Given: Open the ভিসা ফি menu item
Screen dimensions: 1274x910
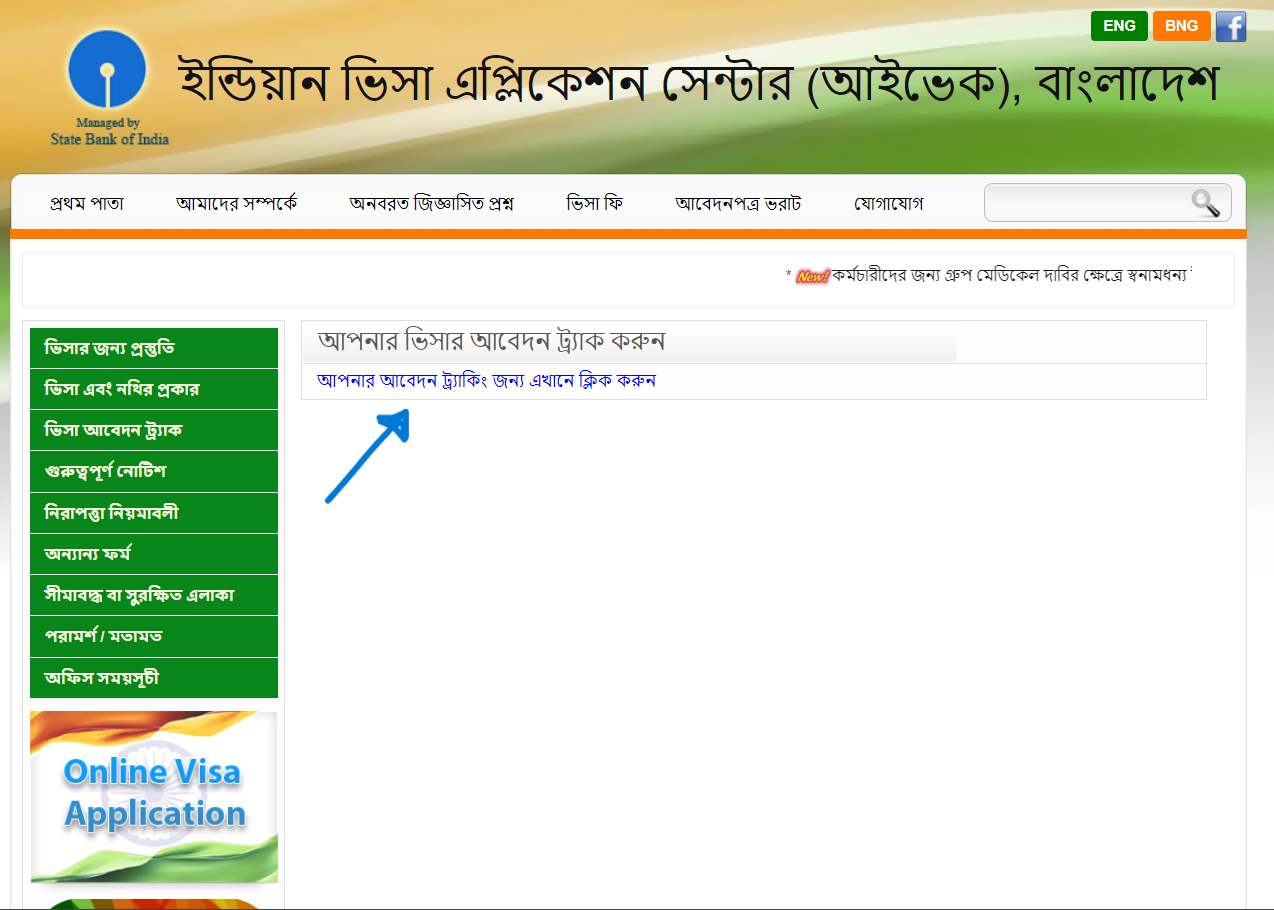Looking at the screenshot, I should click(594, 204).
